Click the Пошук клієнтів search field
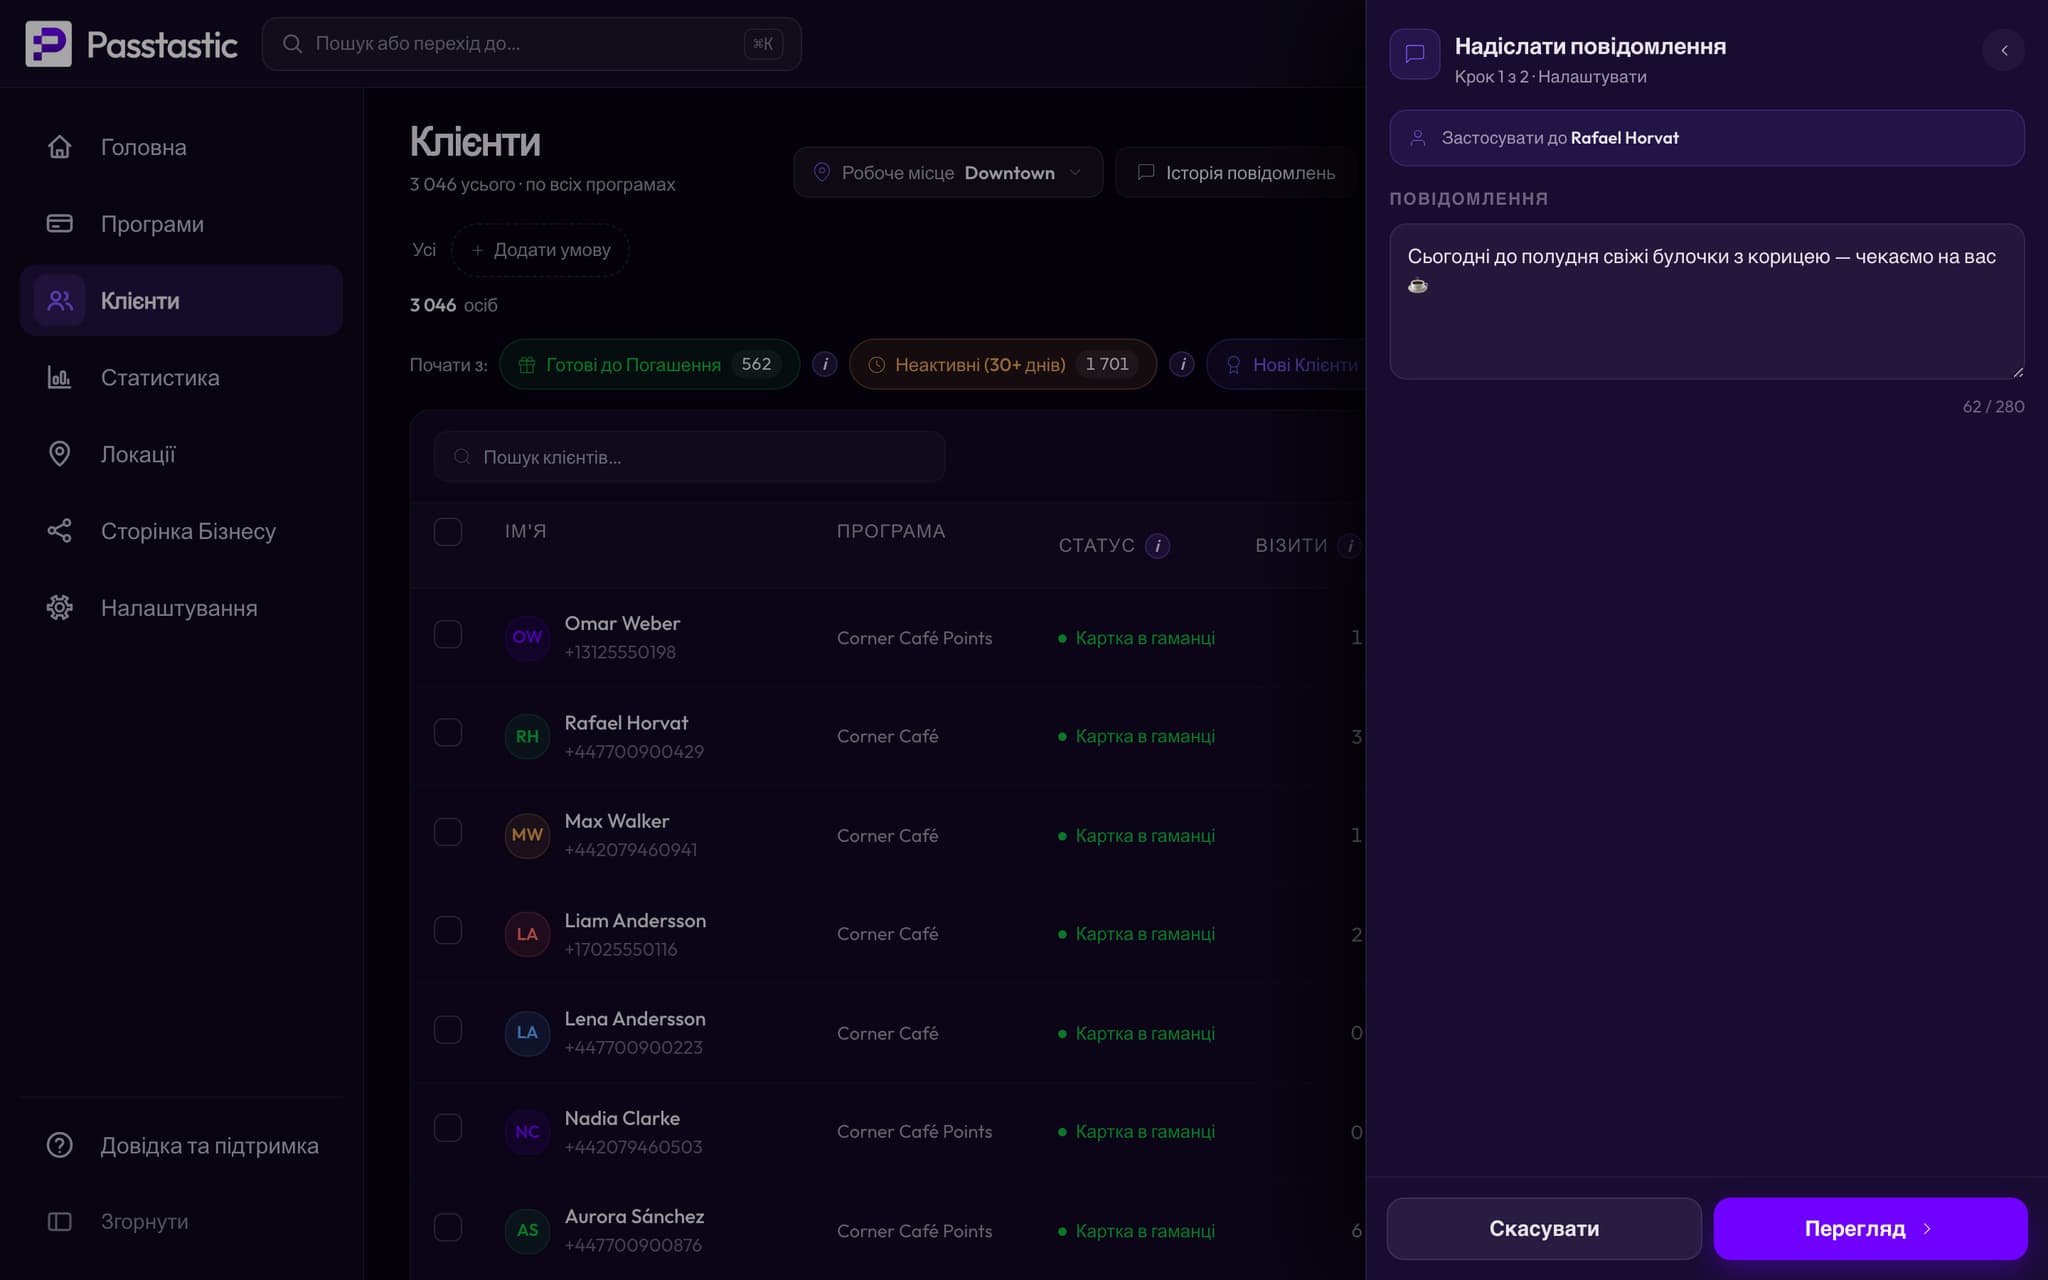This screenshot has height=1280, width=2048. (x=689, y=457)
